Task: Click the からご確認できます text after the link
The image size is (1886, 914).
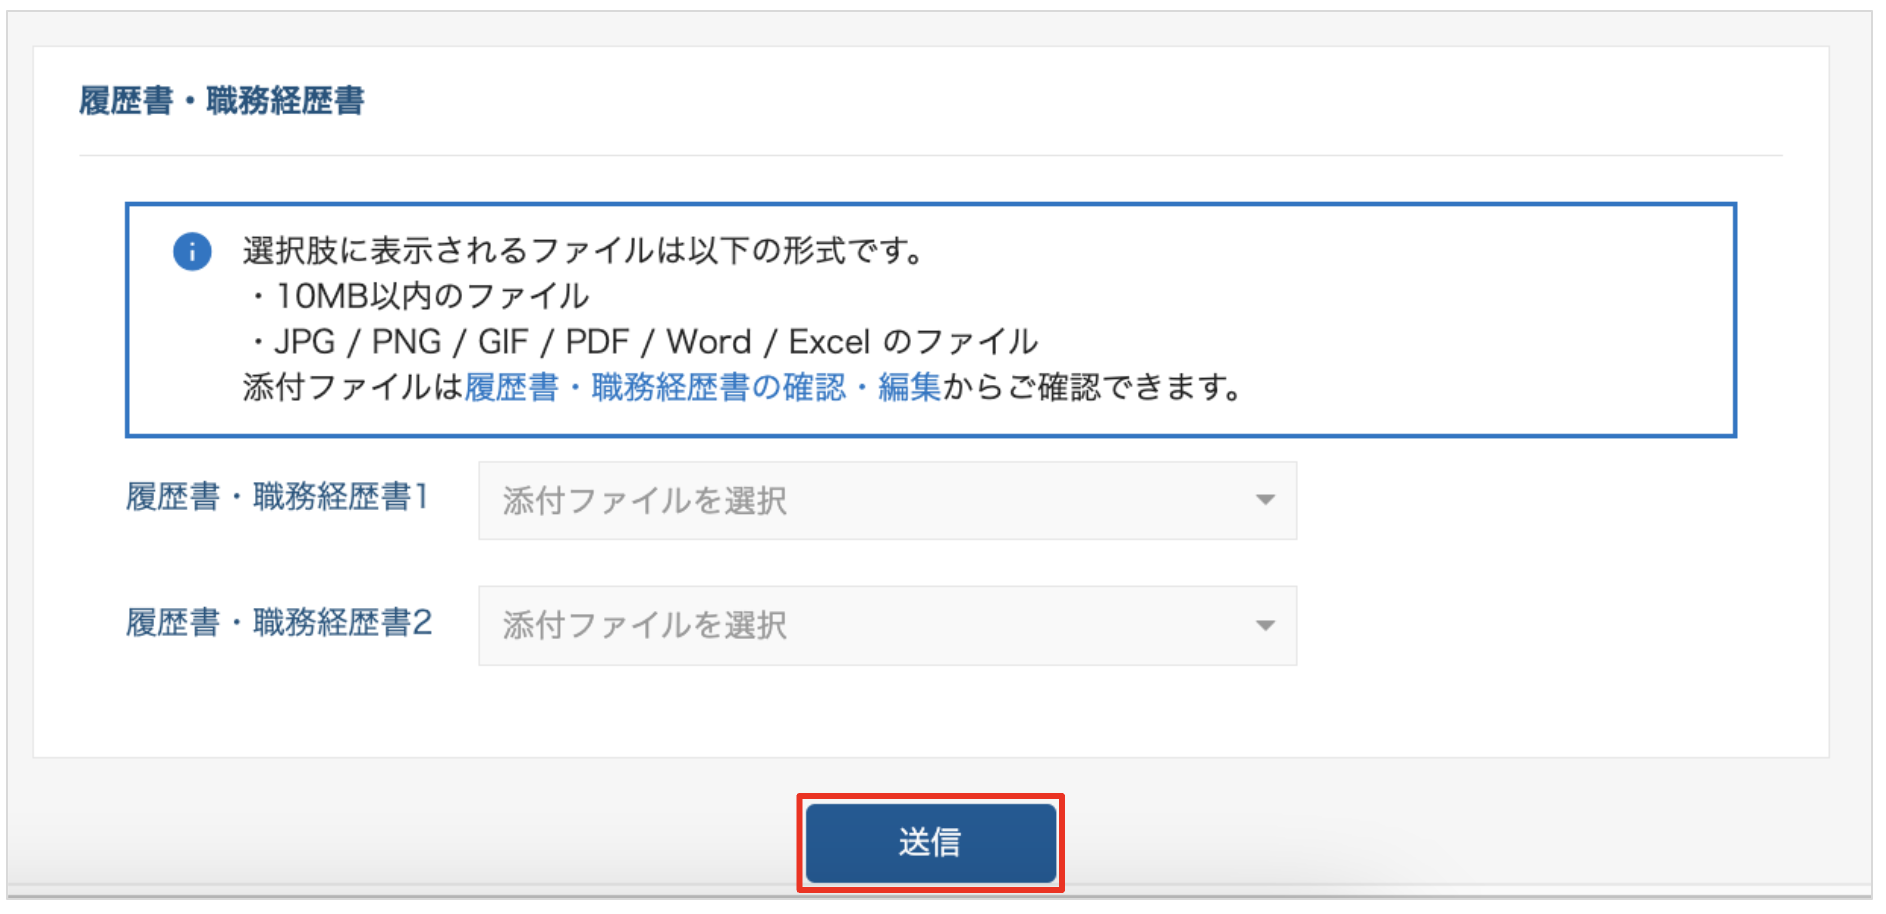Action: [x=1092, y=387]
